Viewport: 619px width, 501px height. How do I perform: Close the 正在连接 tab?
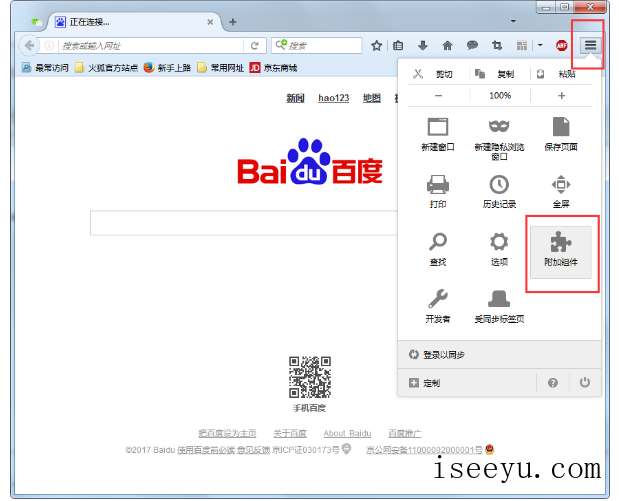pyautogui.click(x=210, y=22)
